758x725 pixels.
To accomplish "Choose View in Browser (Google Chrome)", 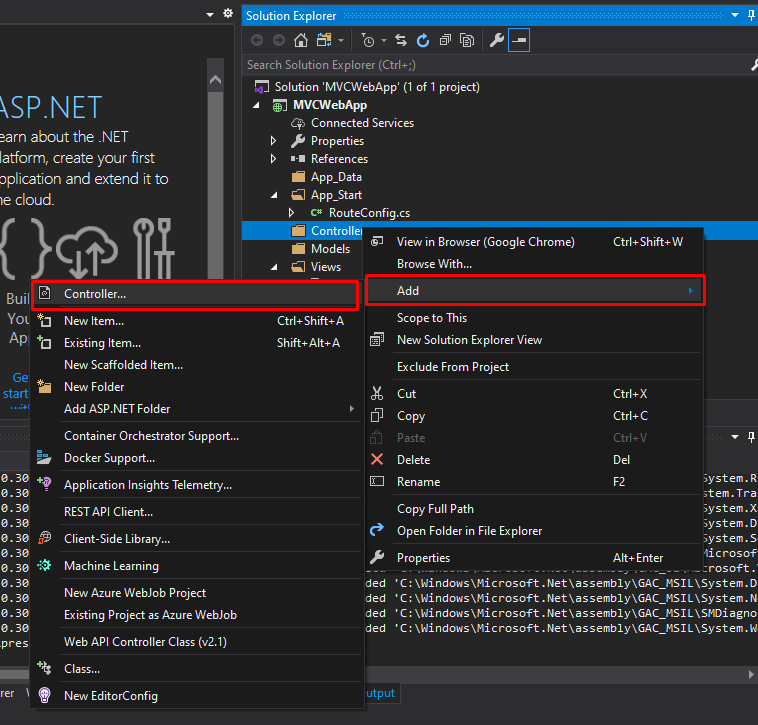I will [534, 242].
